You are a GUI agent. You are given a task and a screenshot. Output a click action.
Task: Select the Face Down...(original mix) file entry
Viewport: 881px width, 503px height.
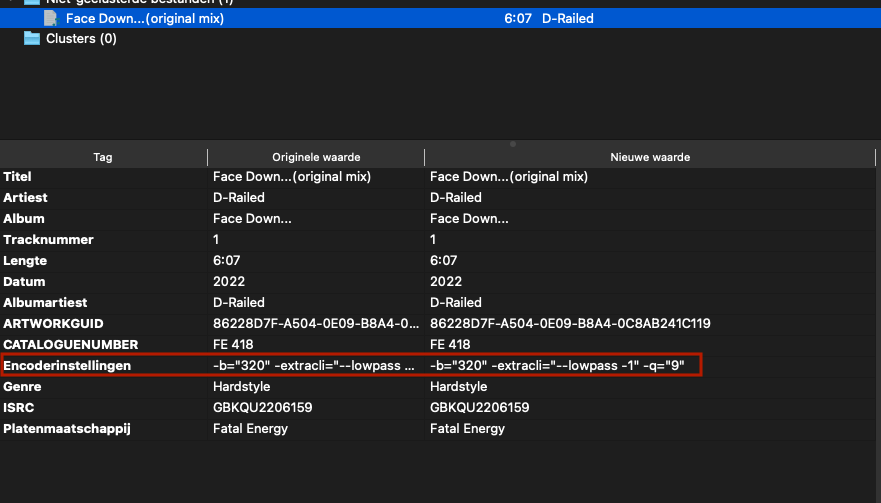(145, 18)
